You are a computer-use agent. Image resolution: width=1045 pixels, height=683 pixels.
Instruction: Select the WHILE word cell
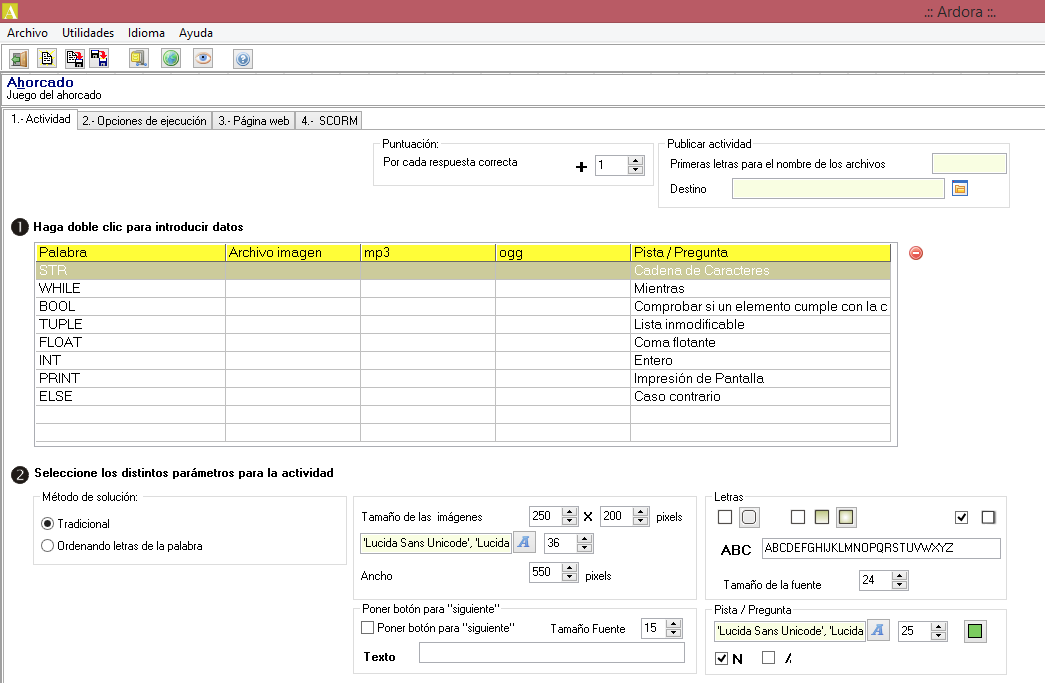tap(131, 289)
